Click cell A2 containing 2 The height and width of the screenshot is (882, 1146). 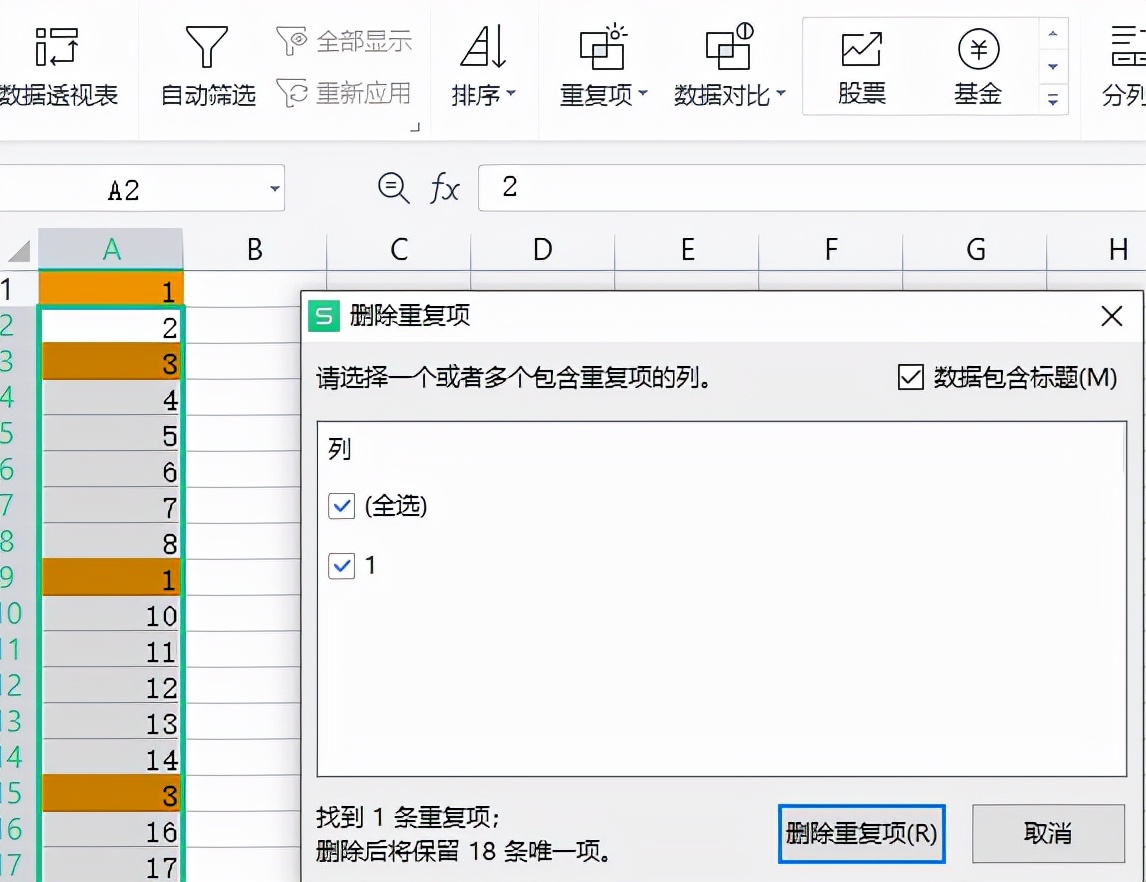[110, 326]
